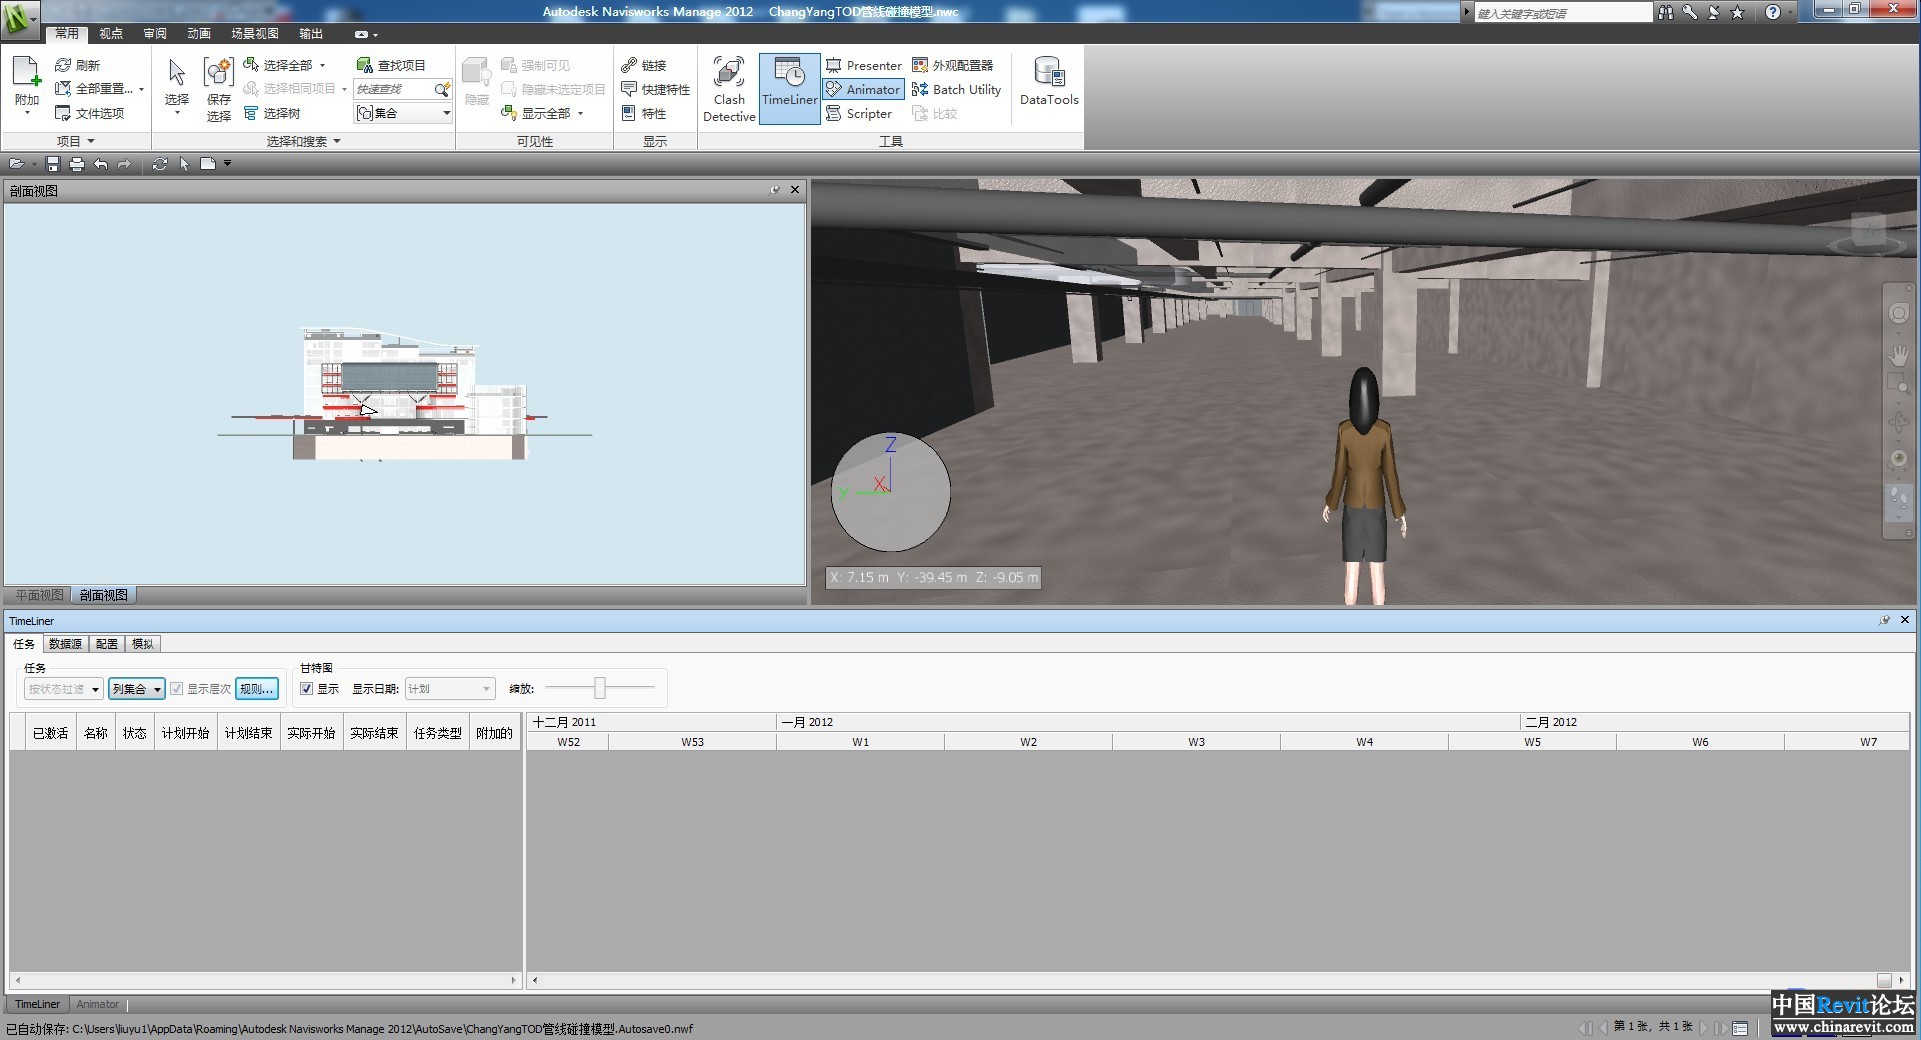
Task: Pin the TimeLiner panel
Action: 1885,620
